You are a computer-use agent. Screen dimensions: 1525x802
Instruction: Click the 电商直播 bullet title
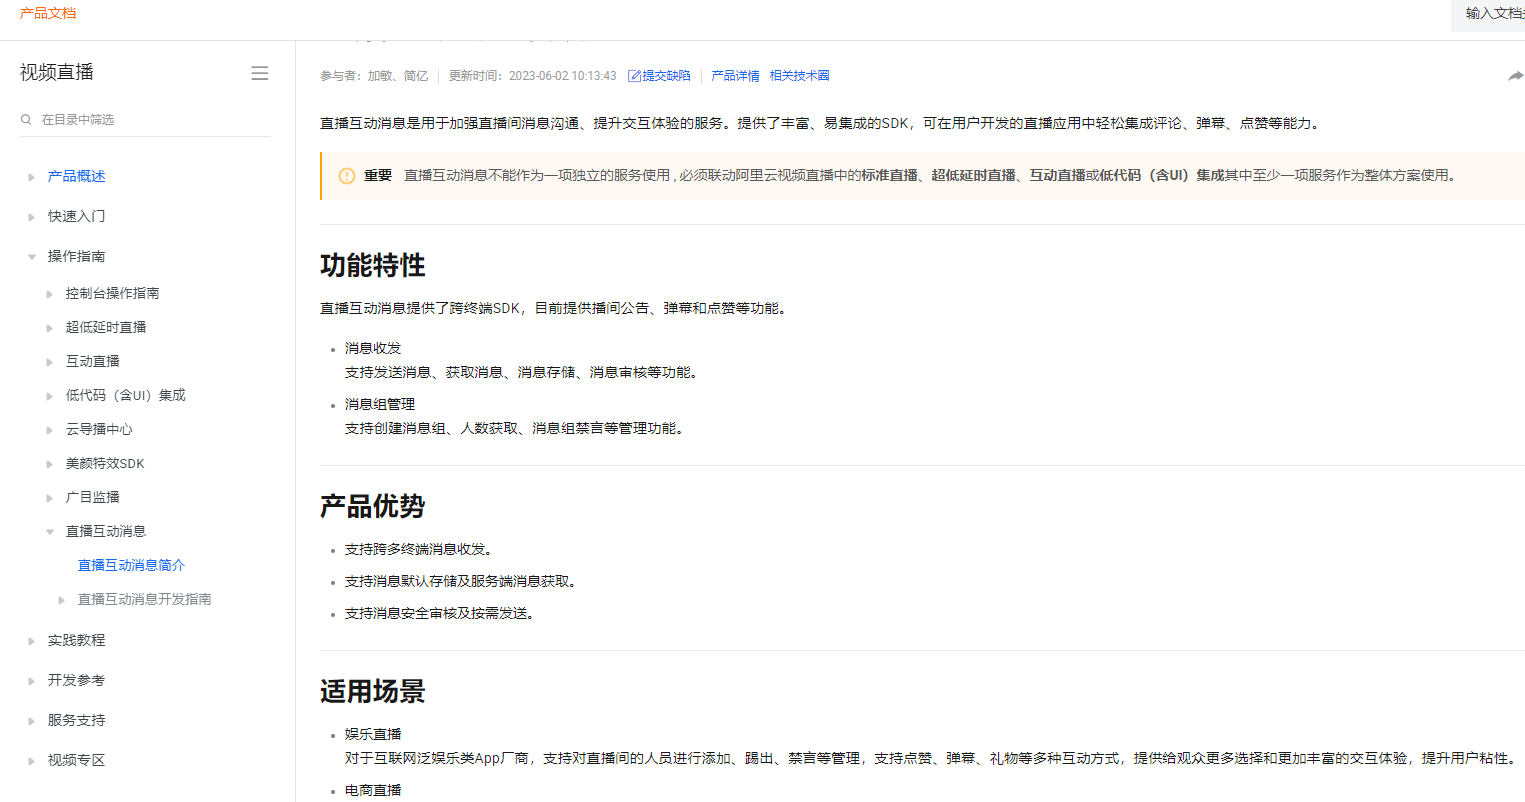click(x=373, y=790)
